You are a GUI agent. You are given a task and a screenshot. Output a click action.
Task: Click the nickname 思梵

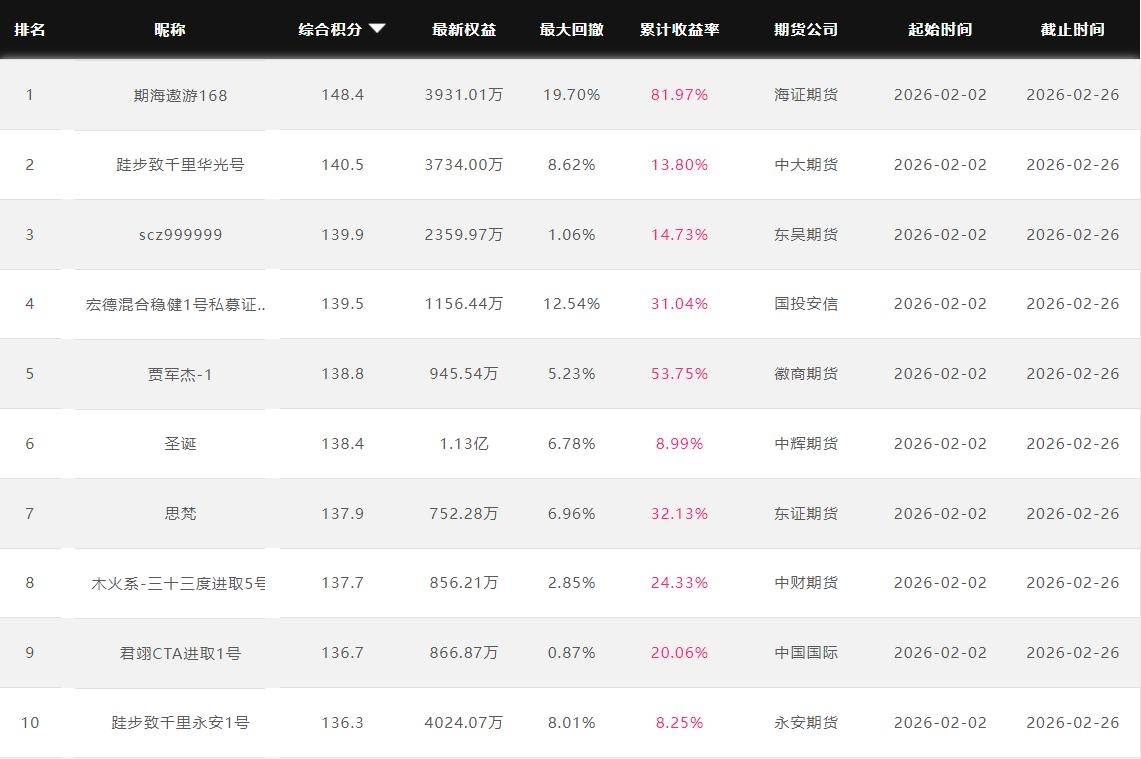tap(180, 514)
